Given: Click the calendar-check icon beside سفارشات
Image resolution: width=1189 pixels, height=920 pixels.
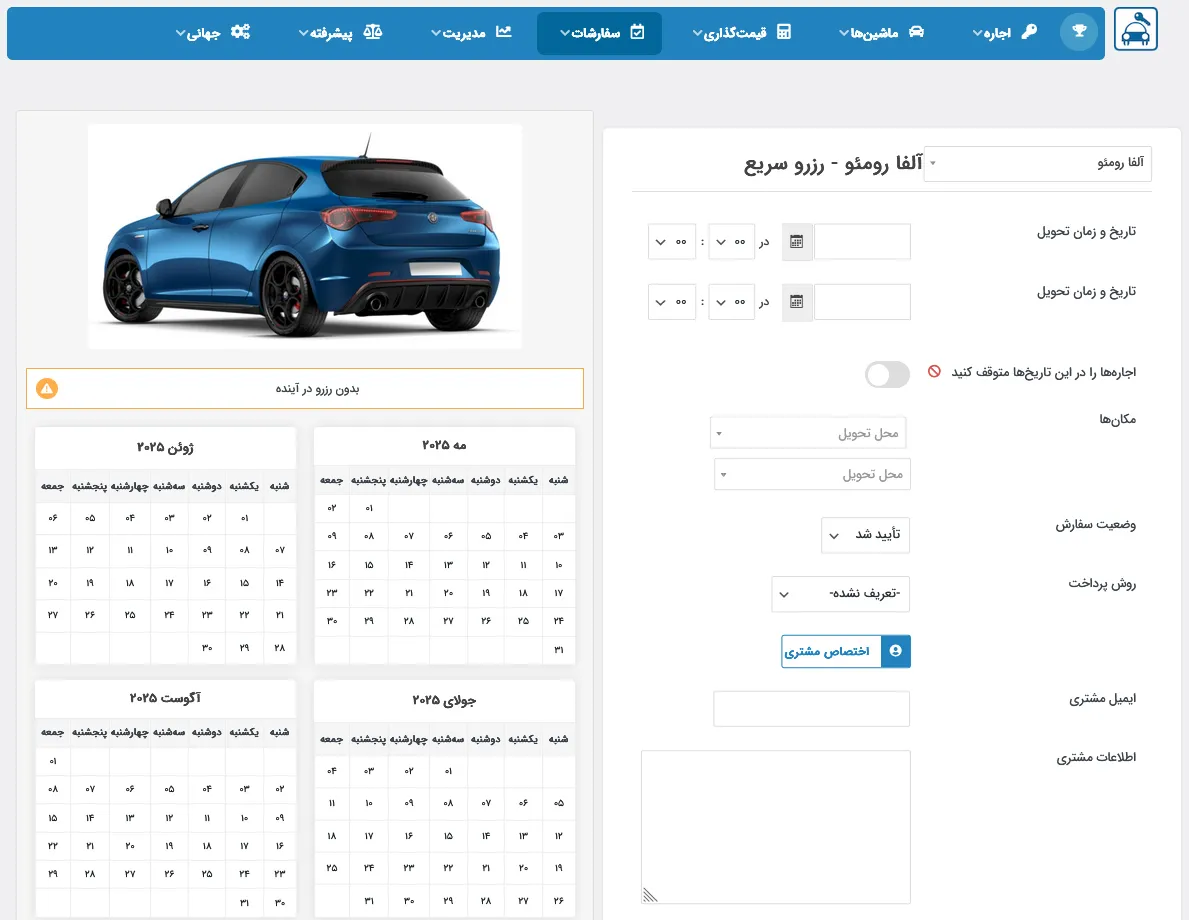Looking at the screenshot, I should [x=637, y=32].
